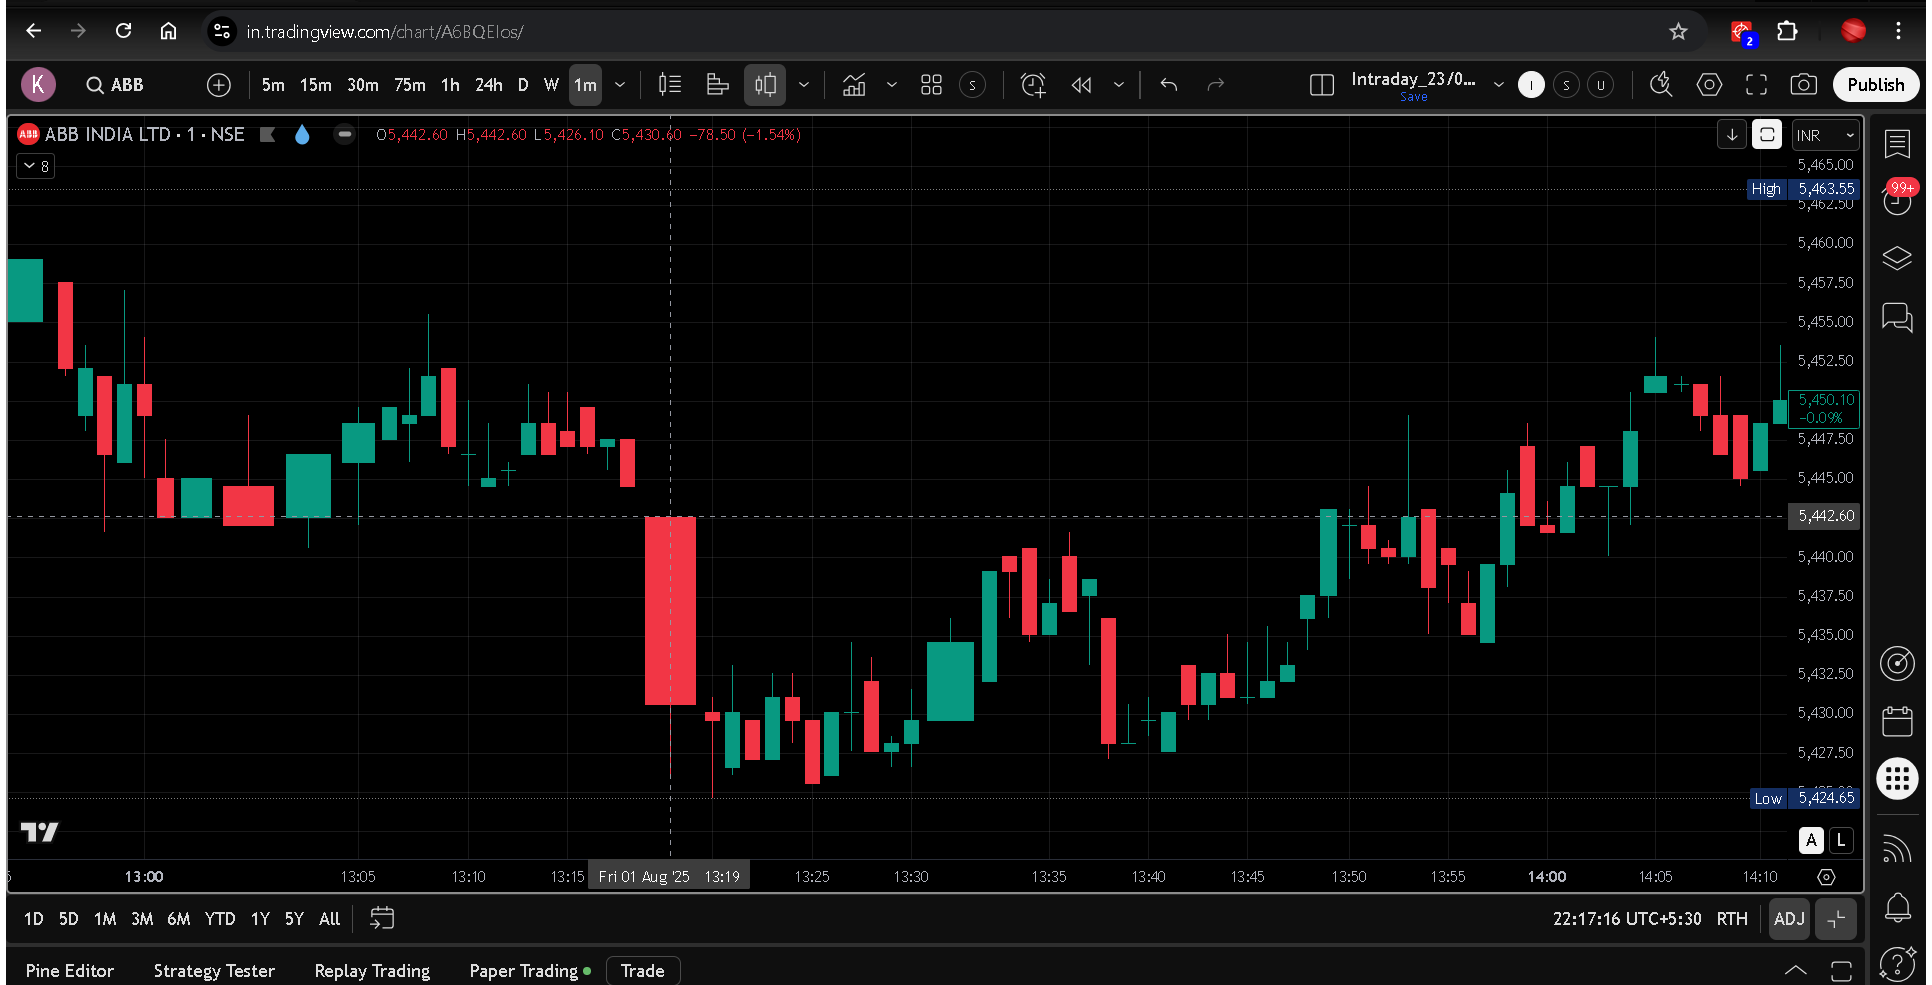Show All date range
1932x985 pixels.
click(329, 918)
